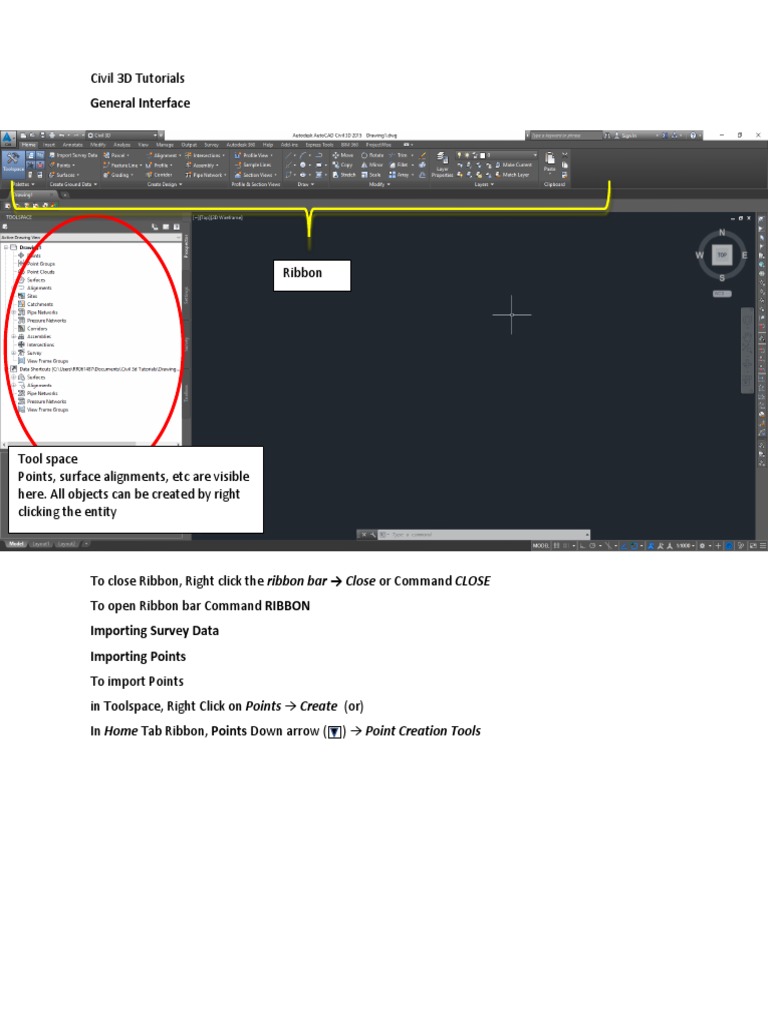Open the Toolspace palette button in ribbon

pos(13,163)
